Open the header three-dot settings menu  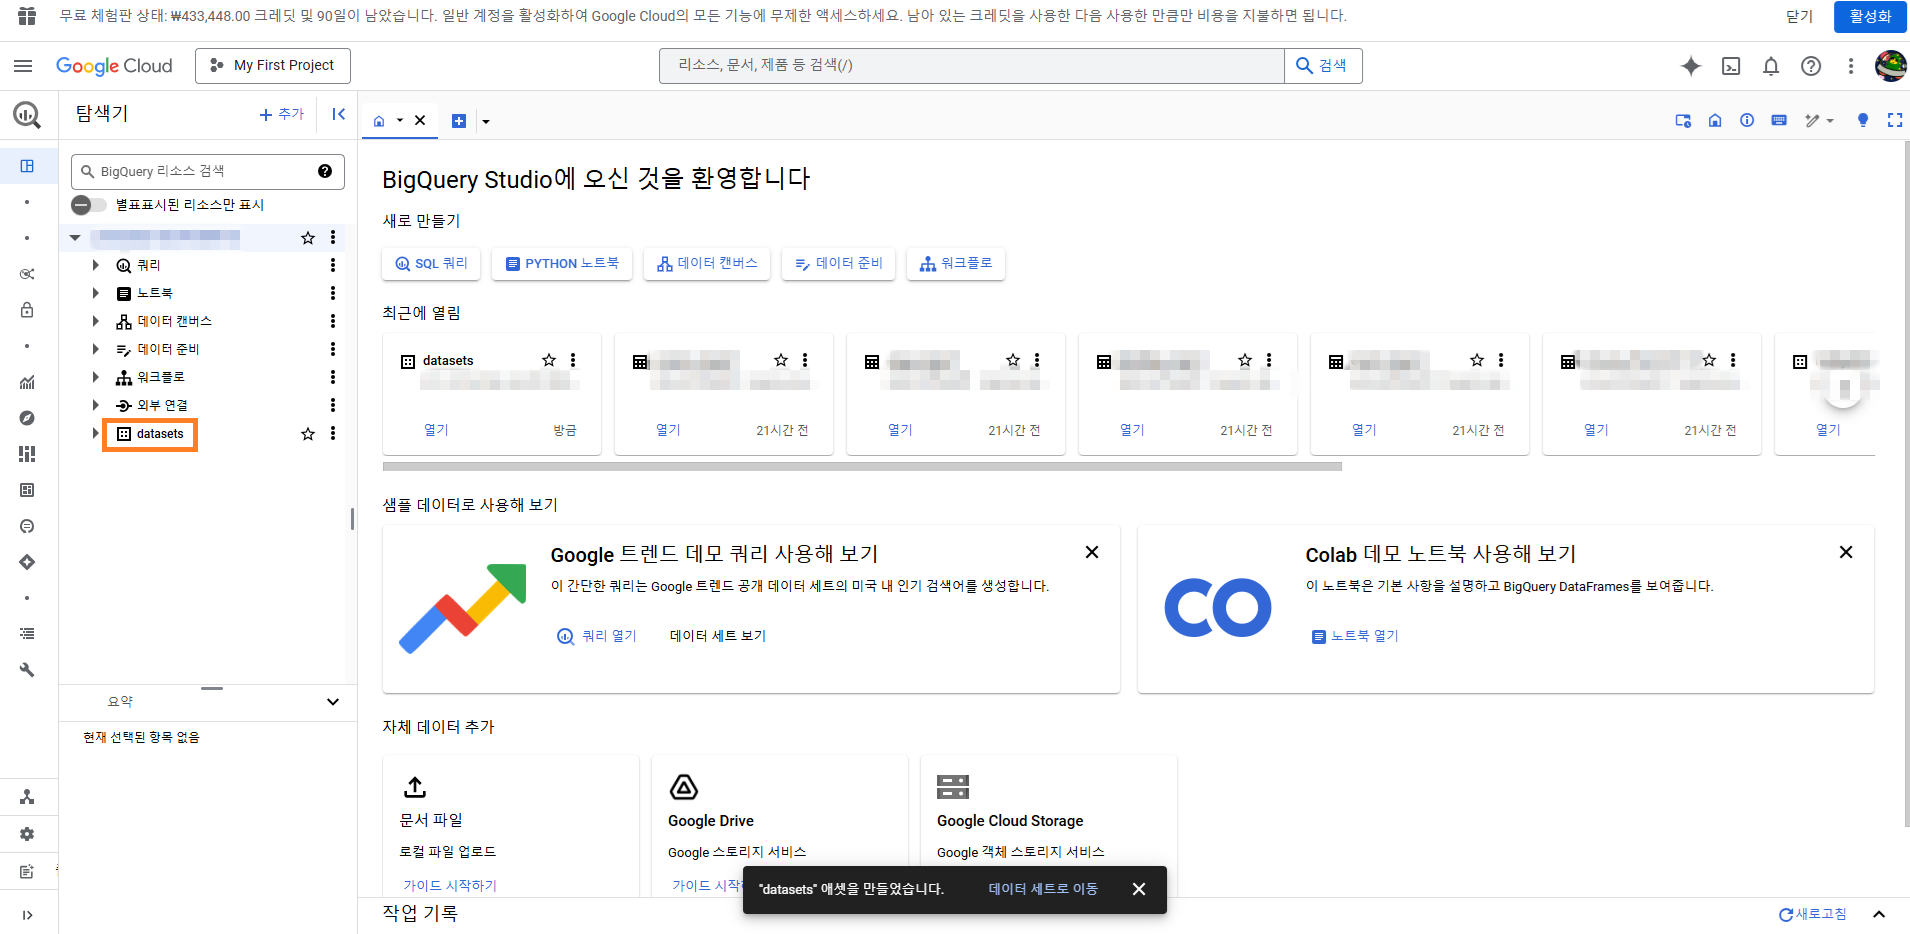coord(1851,66)
